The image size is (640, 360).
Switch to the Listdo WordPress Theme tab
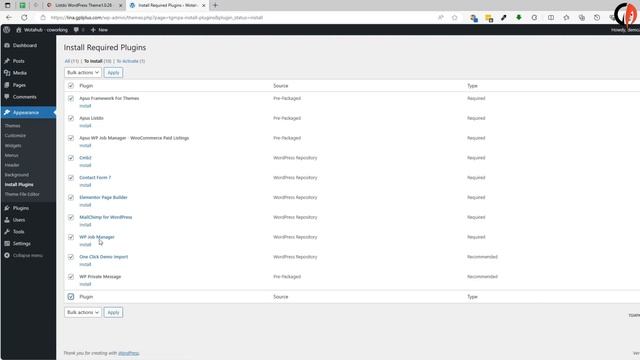(83, 5)
